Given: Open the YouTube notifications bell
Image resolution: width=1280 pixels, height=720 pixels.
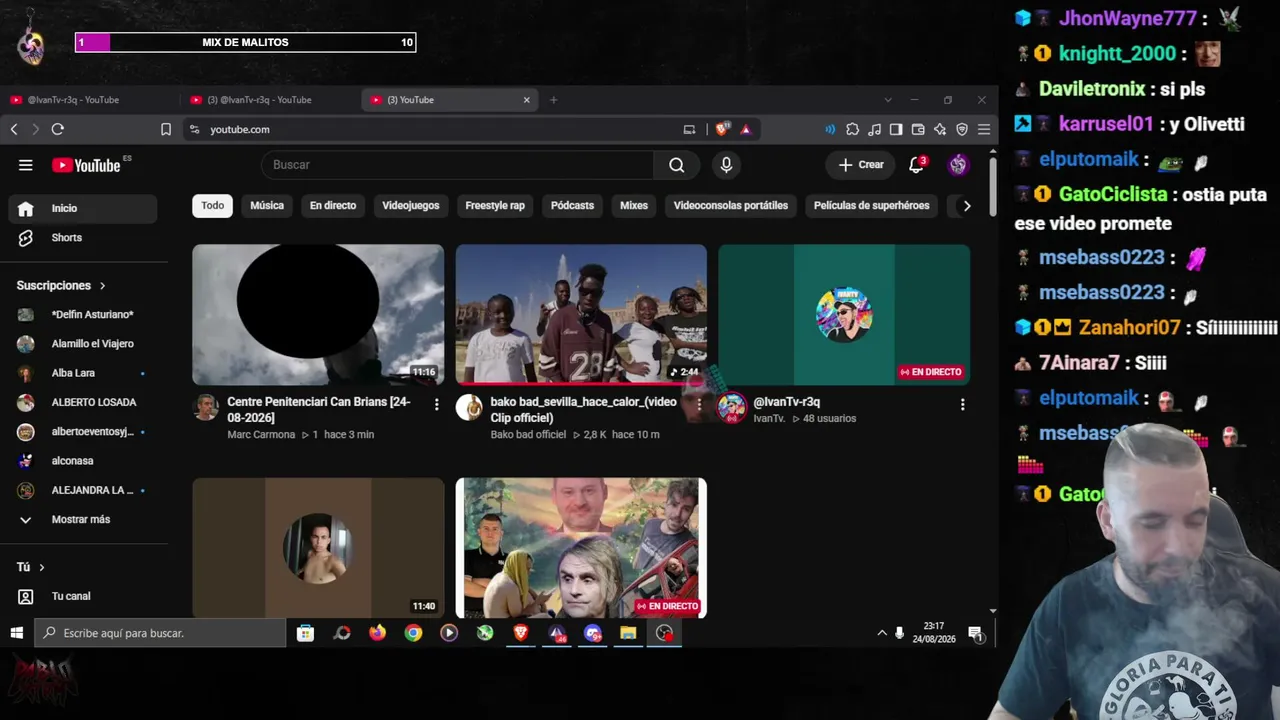Looking at the screenshot, I should 916,165.
